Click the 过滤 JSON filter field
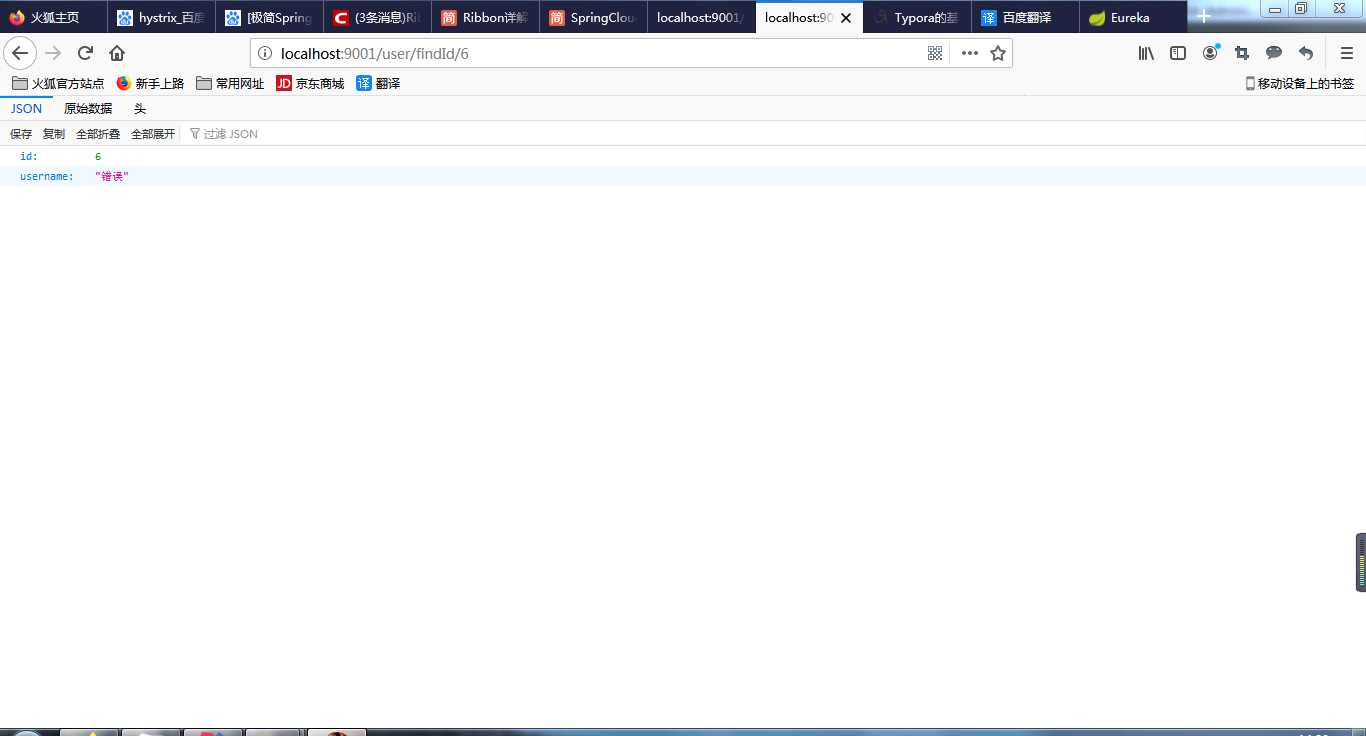1366x736 pixels. coord(230,134)
